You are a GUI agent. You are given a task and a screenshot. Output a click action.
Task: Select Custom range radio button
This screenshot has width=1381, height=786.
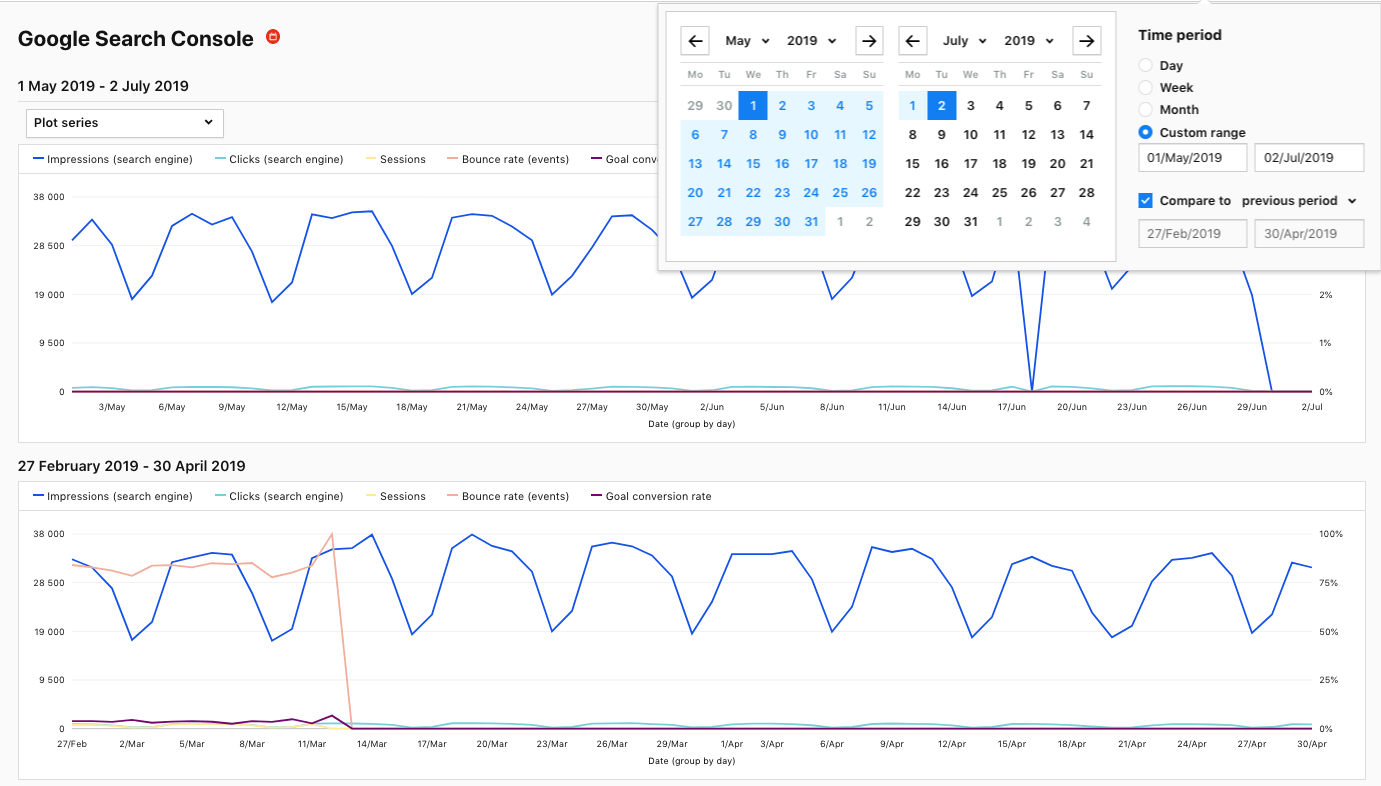[x=1146, y=132]
